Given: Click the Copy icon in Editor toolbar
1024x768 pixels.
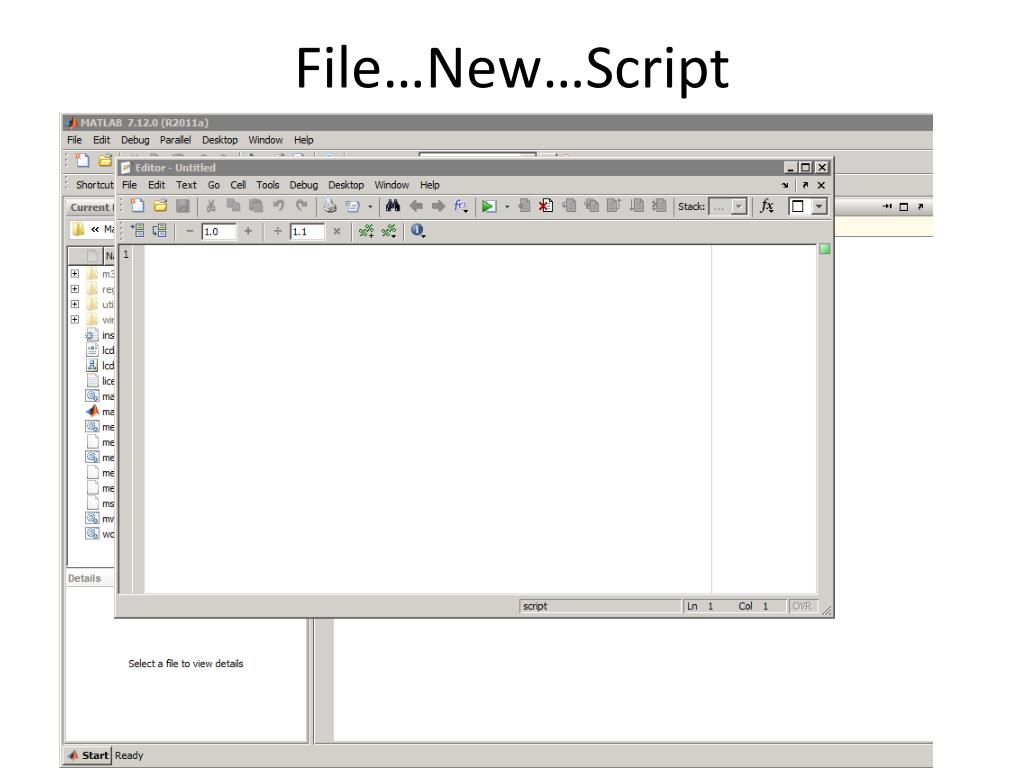Looking at the screenshot, I should [233, 206].
